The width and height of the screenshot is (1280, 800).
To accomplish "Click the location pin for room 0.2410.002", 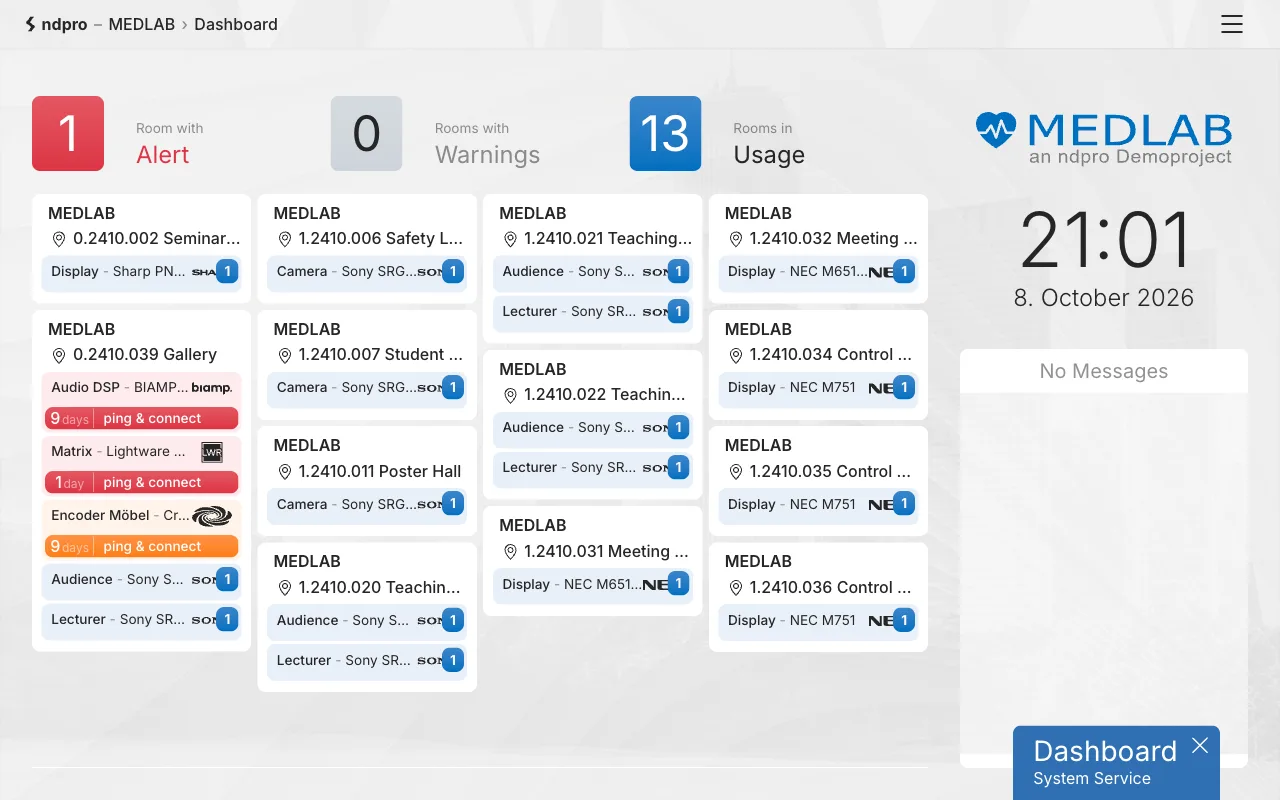I will pos(59,239).
